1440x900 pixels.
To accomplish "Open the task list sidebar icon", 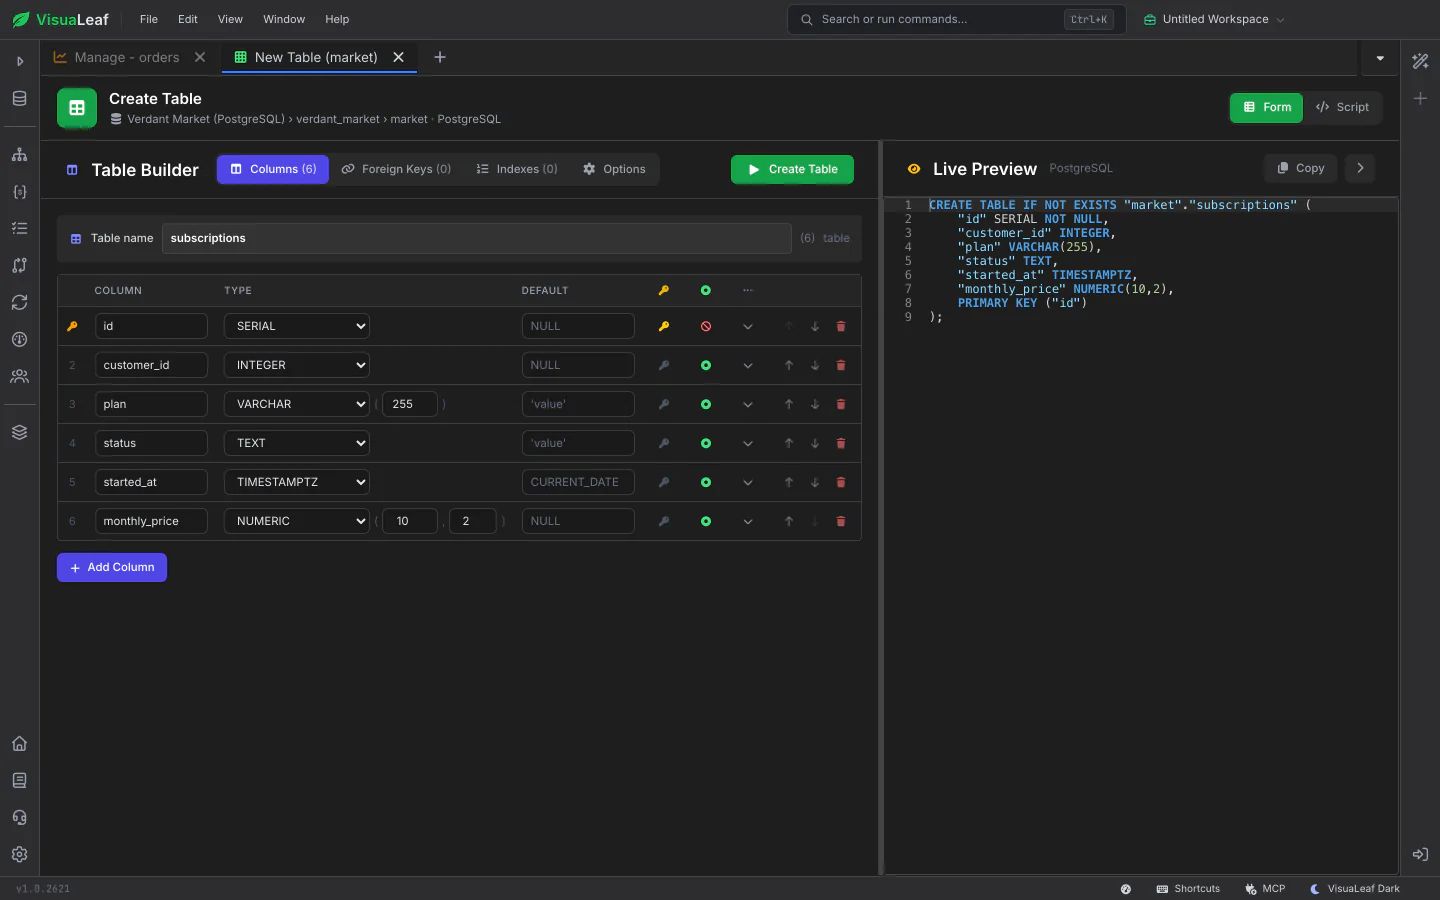I will [x=19, y=228].
